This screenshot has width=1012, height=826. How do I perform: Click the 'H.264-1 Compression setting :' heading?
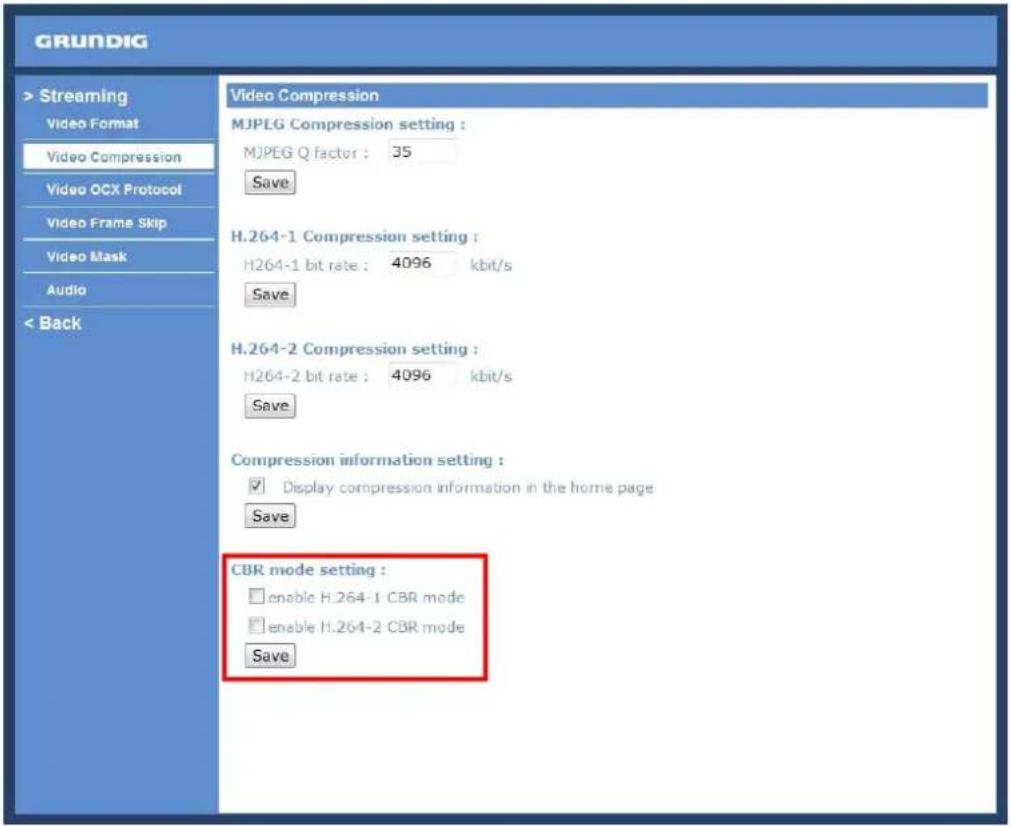[x=354, y=237]
